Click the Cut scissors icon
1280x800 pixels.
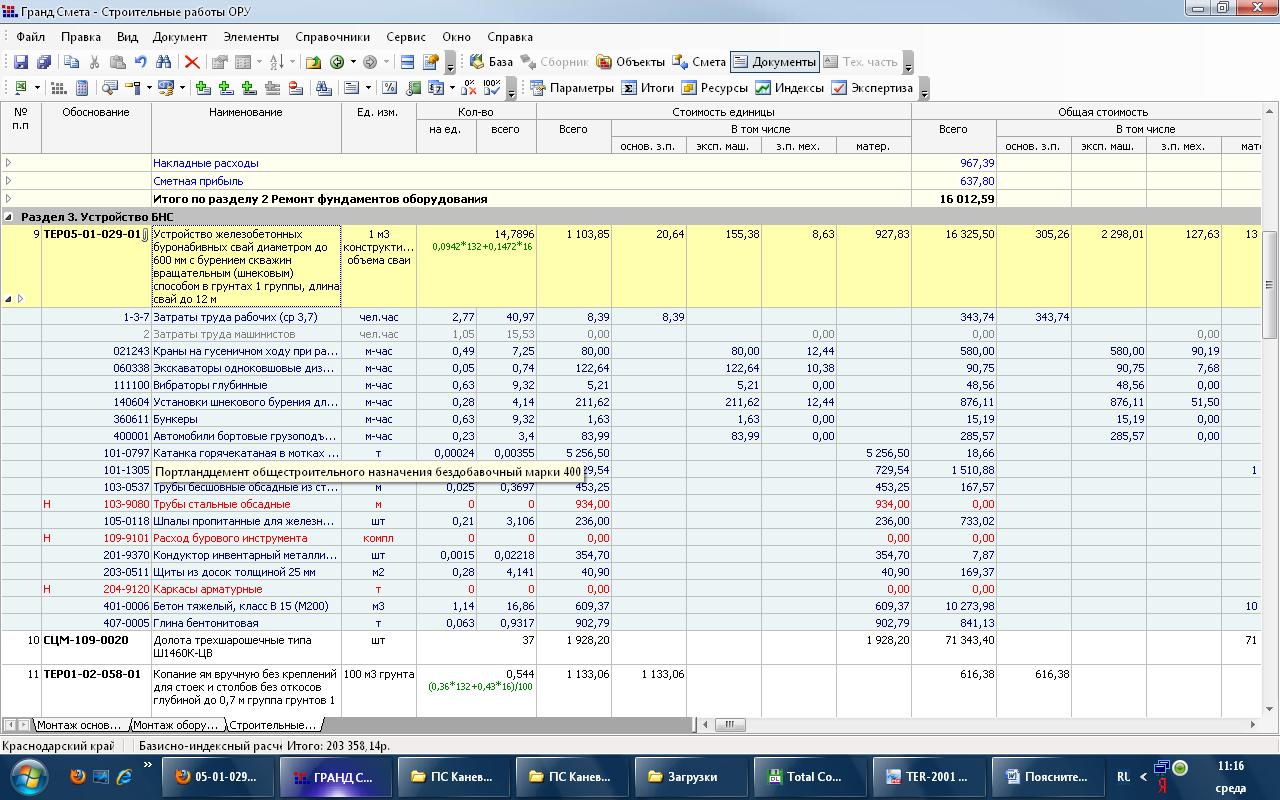[94, 62]
